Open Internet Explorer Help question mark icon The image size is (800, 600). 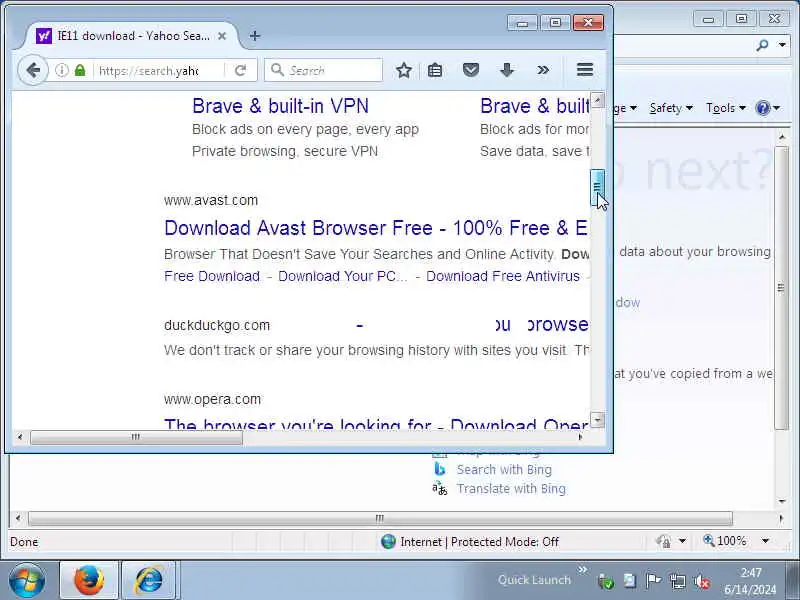(x=763, y=108)
